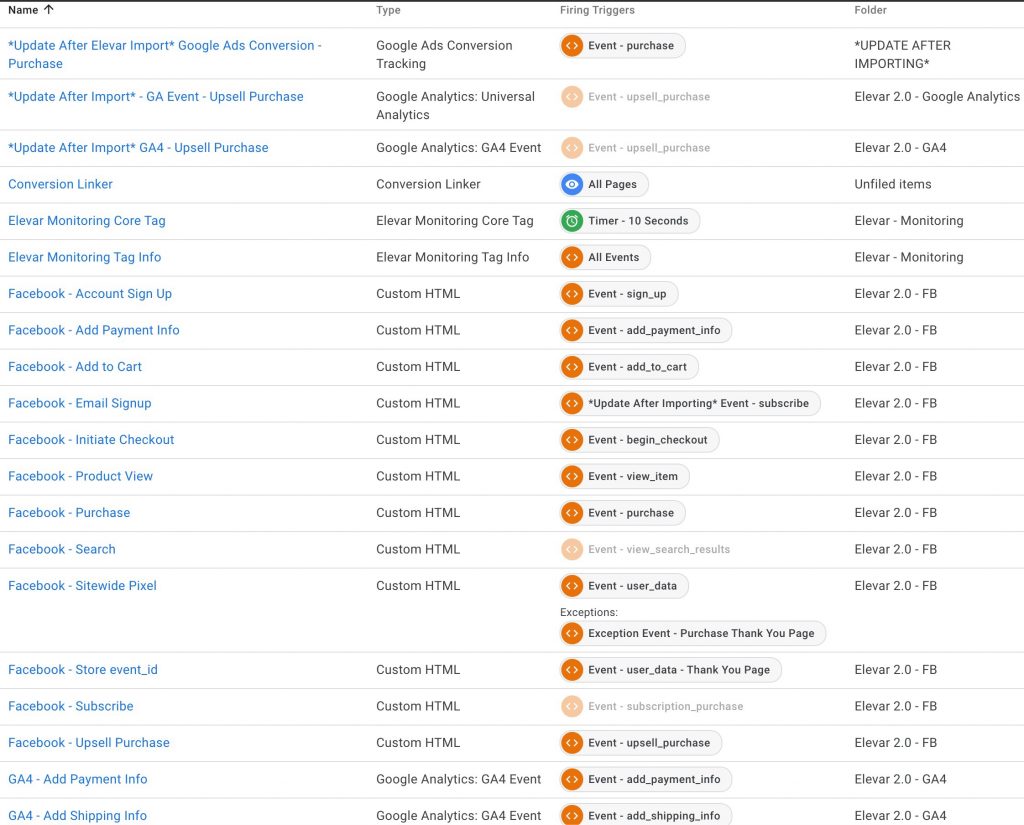This screenshot has height=825, width=1024.
Task: Click the Event - begin_checkout trigger icon
Action: (x=572, y=440)
